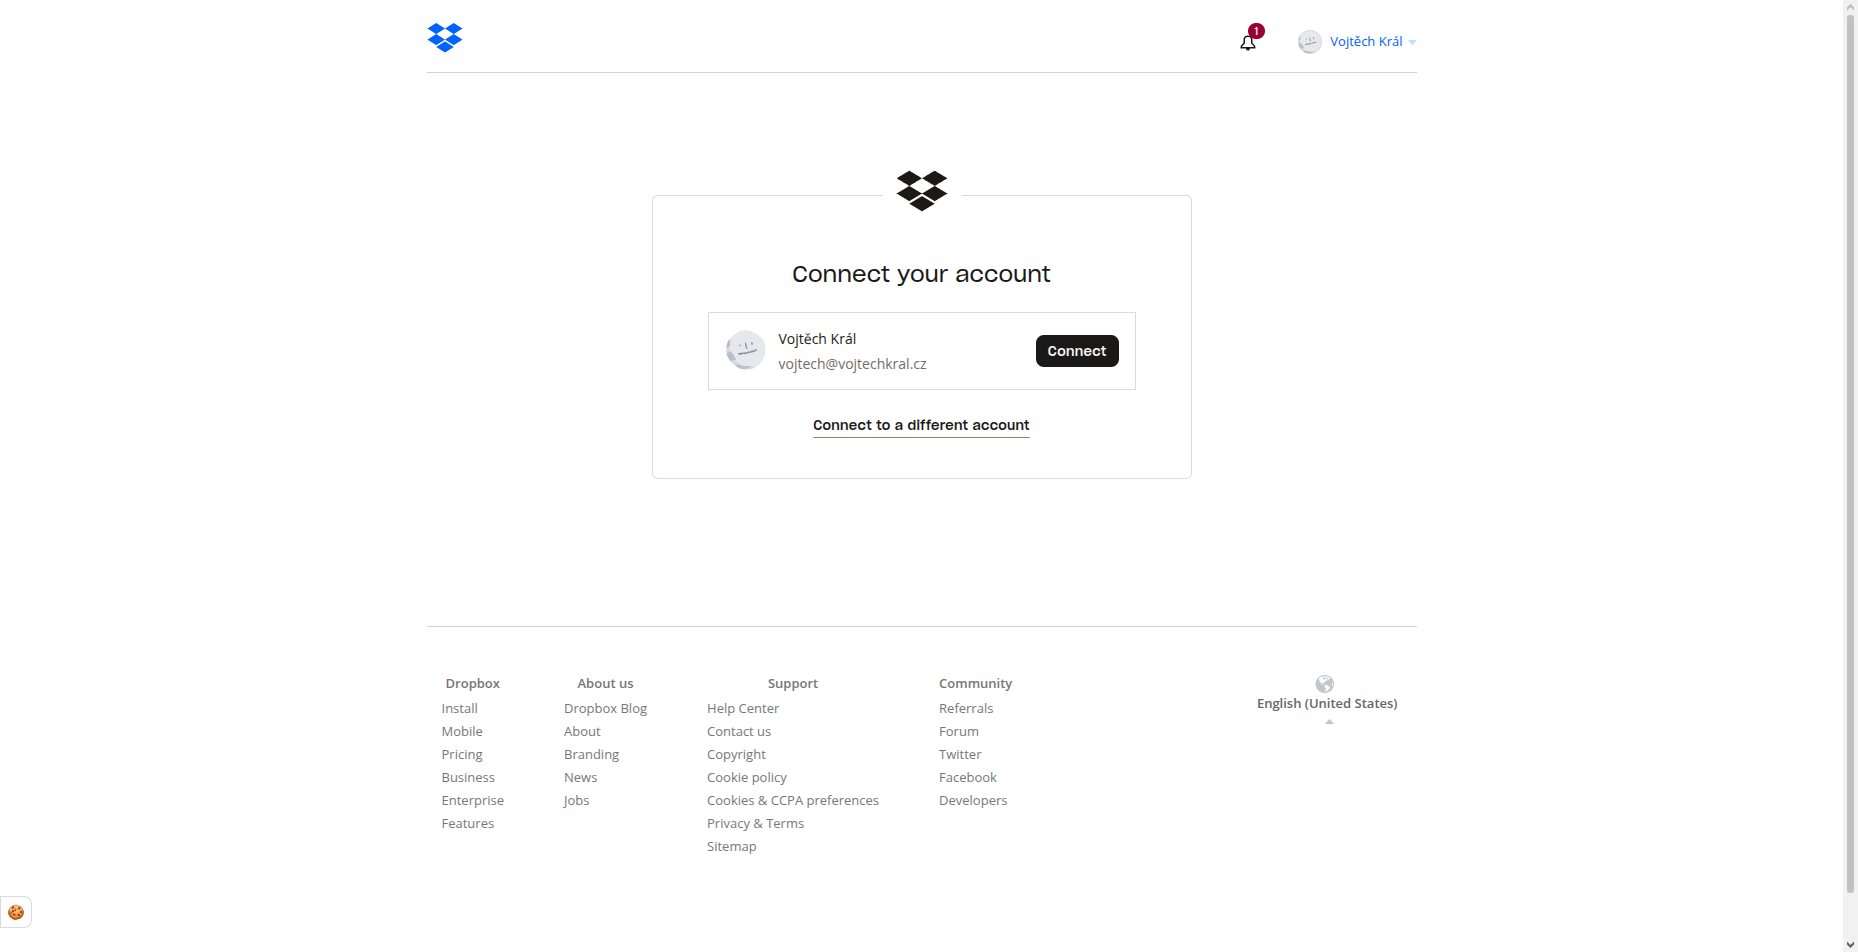Open the Dropbox Blog link
Screen dimensions: 1858x952
tap(606, 708)
